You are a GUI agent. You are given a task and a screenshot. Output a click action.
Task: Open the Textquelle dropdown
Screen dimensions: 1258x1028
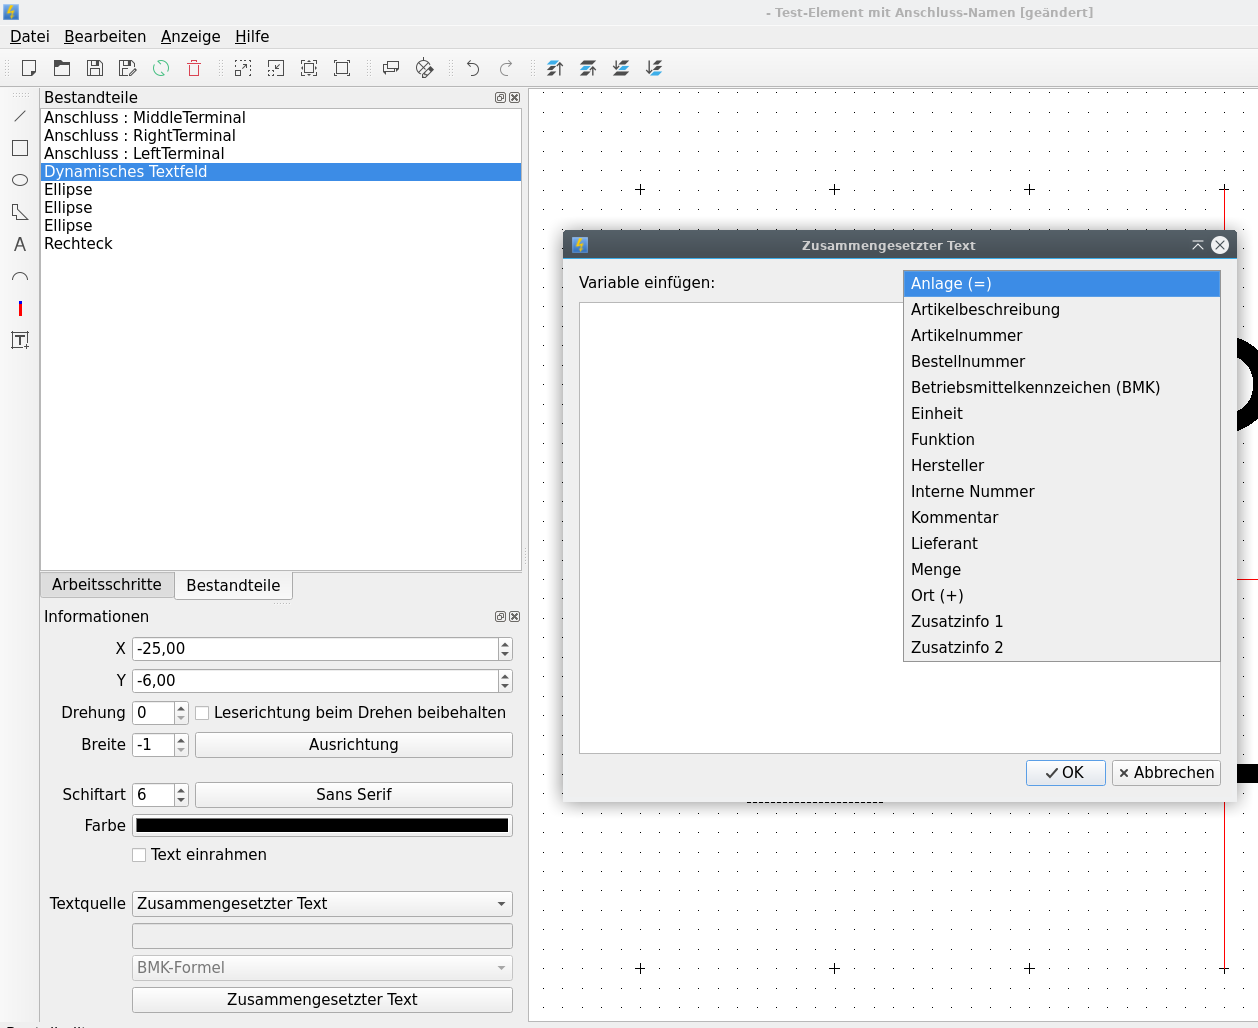tap(322, 904)
